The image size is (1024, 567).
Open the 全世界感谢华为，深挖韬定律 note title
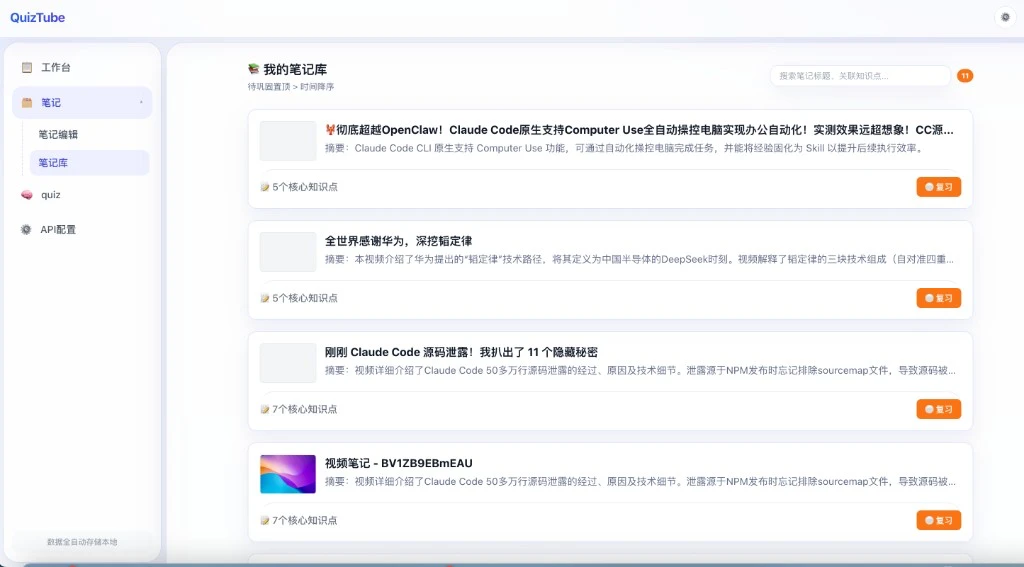click(x=398, y=241)
